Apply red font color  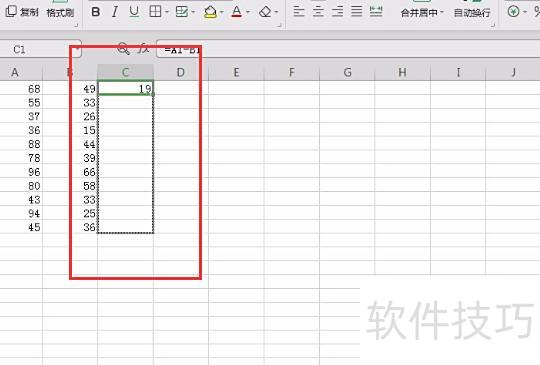237,12
